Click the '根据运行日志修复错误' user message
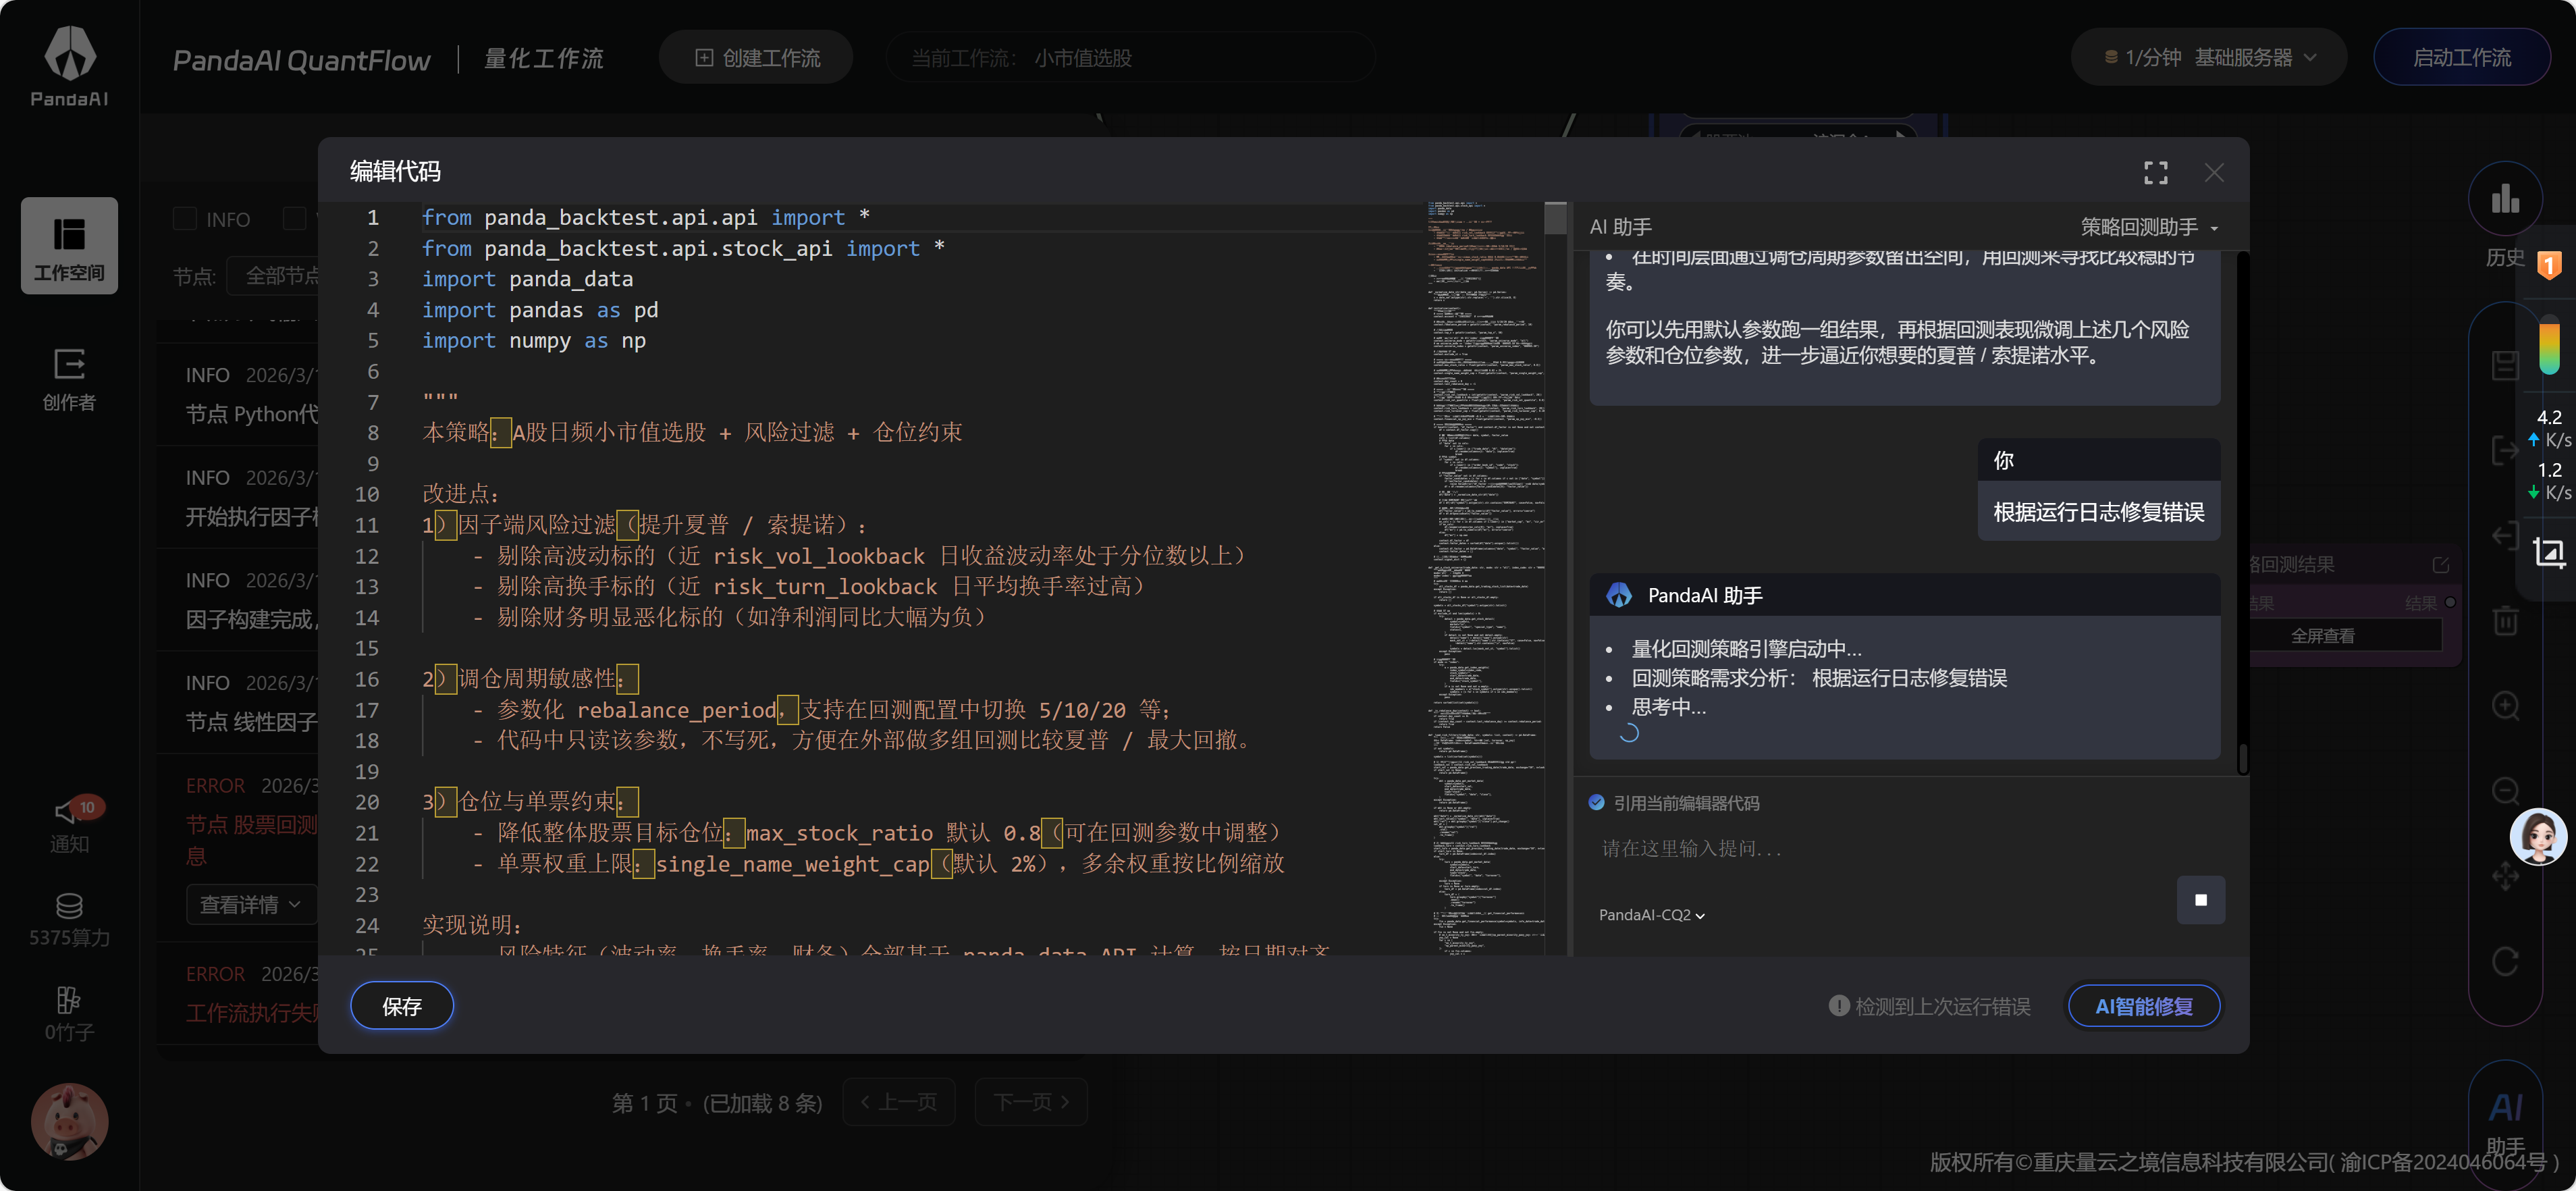Viewport: 2576px width, 1191px height. click(x=2098, y=512)
